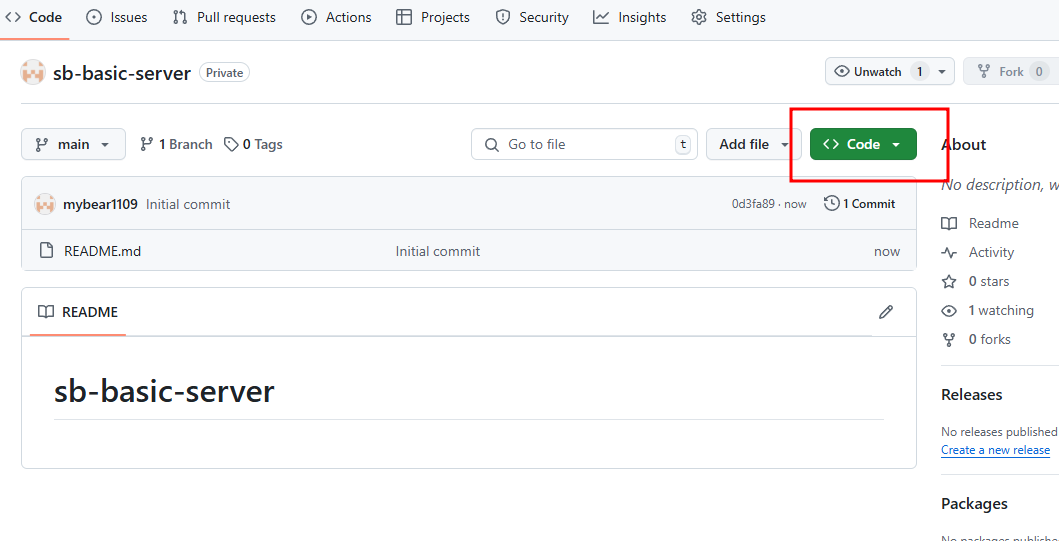
Task: View the 1 watching link
Action: [987, 311]
